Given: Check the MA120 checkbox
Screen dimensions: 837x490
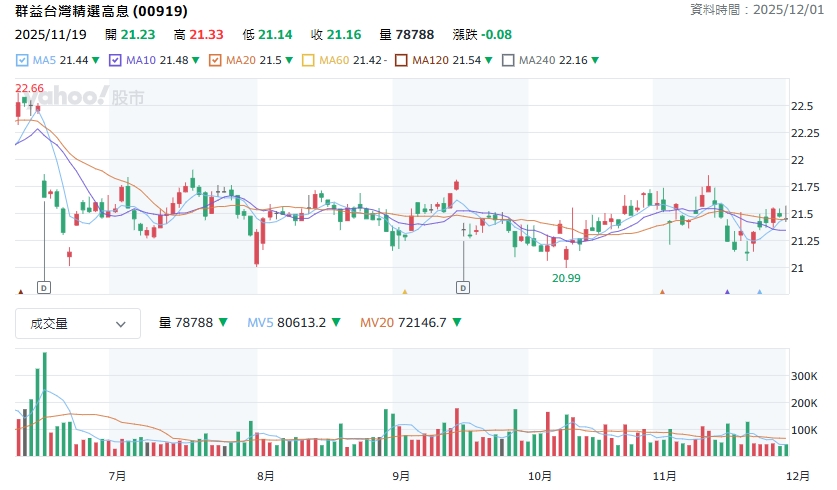Looking at the screenshot, I should click(x=402, y=61).
